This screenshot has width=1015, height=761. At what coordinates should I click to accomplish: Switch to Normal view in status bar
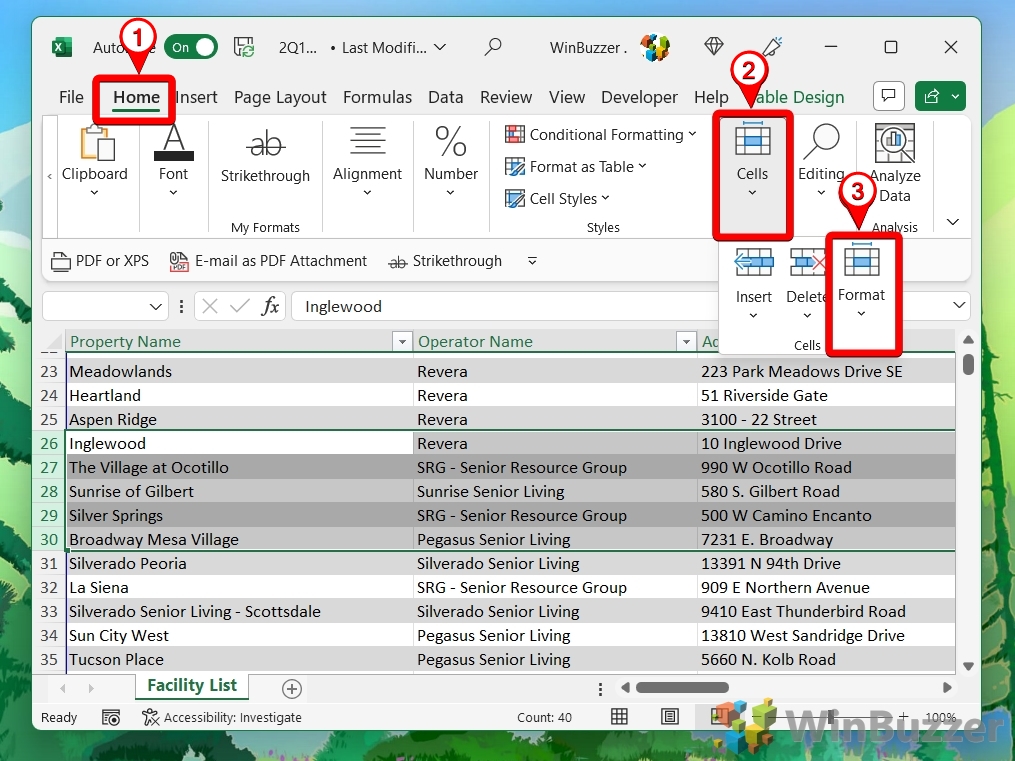pyautogui.click(x=619, y=717)
